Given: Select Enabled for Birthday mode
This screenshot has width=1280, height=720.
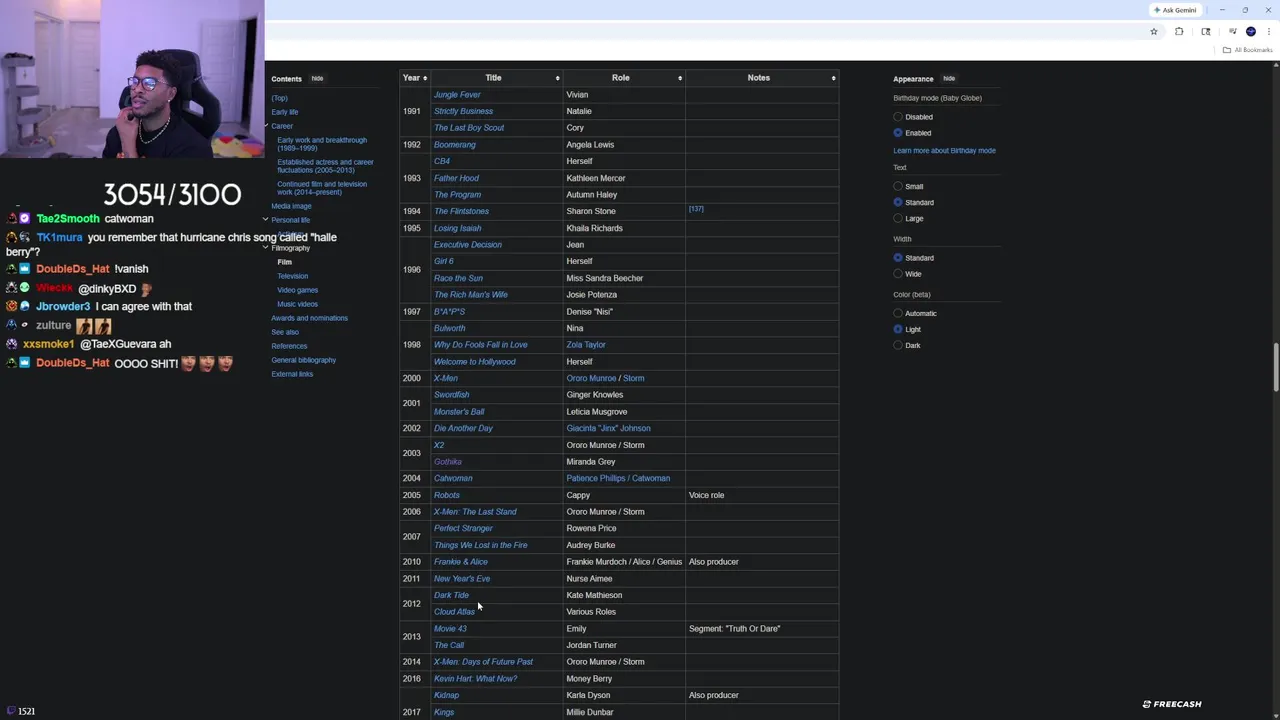Looking at the screenshot, I should [x=898, y=133].
